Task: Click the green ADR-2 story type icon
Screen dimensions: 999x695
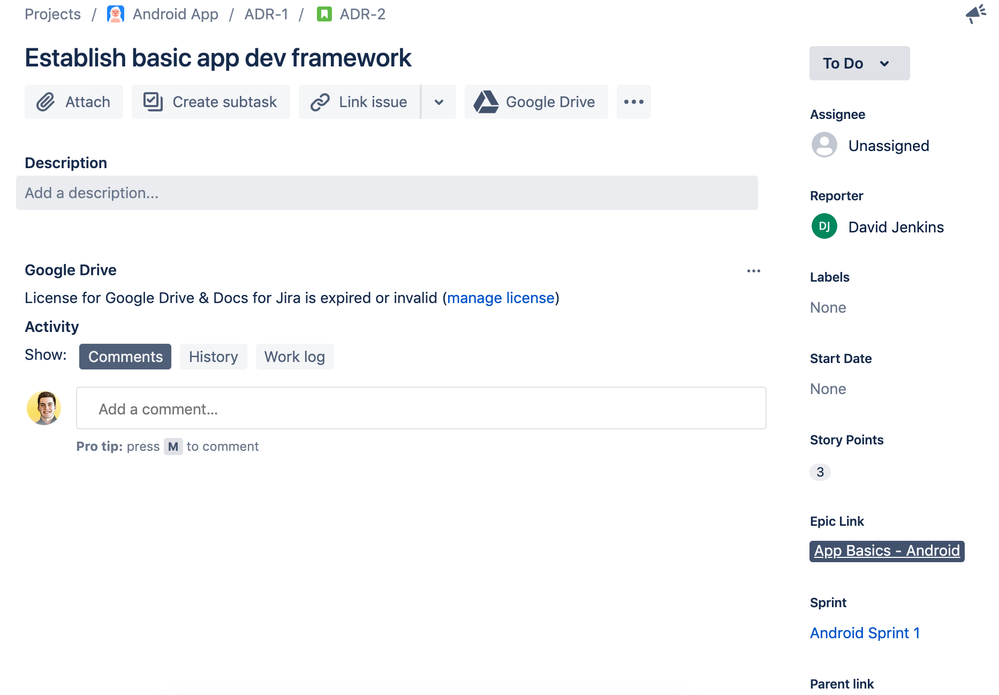Action: click(324, 14)
